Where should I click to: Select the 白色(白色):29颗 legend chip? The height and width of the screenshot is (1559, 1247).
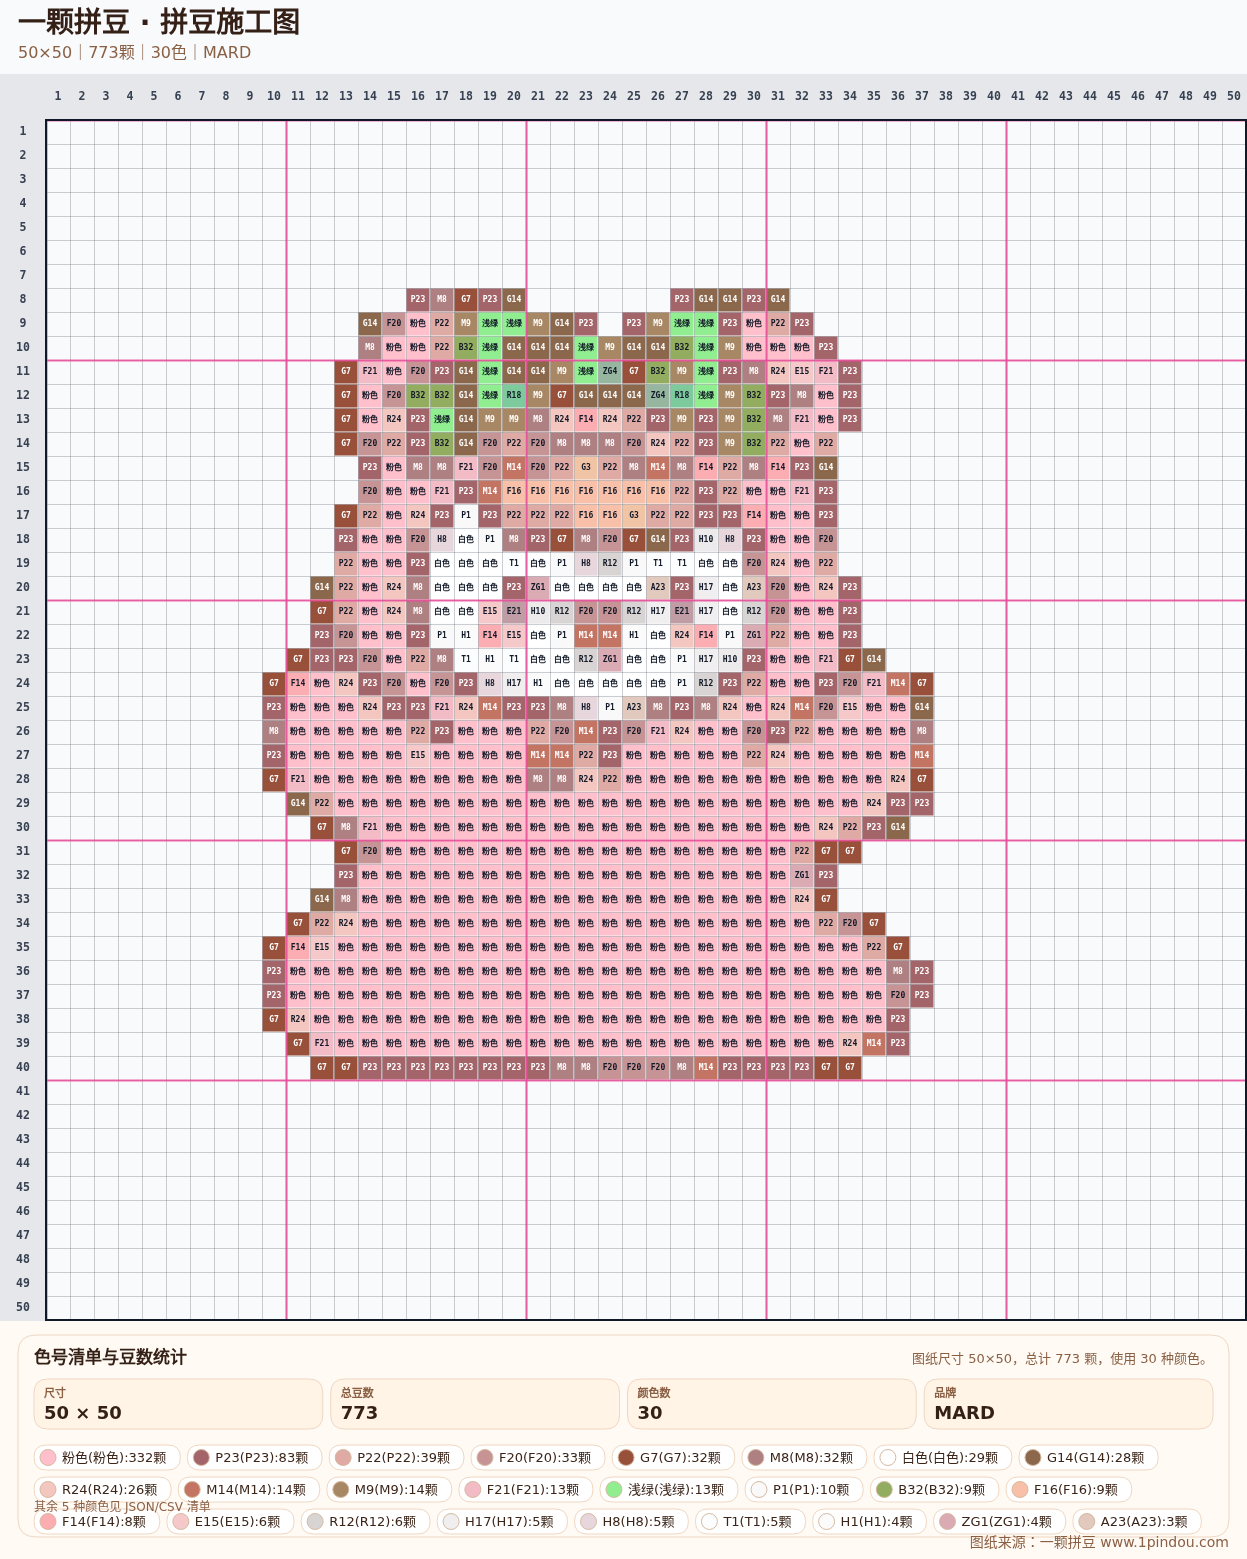(x=943, y=1457)
